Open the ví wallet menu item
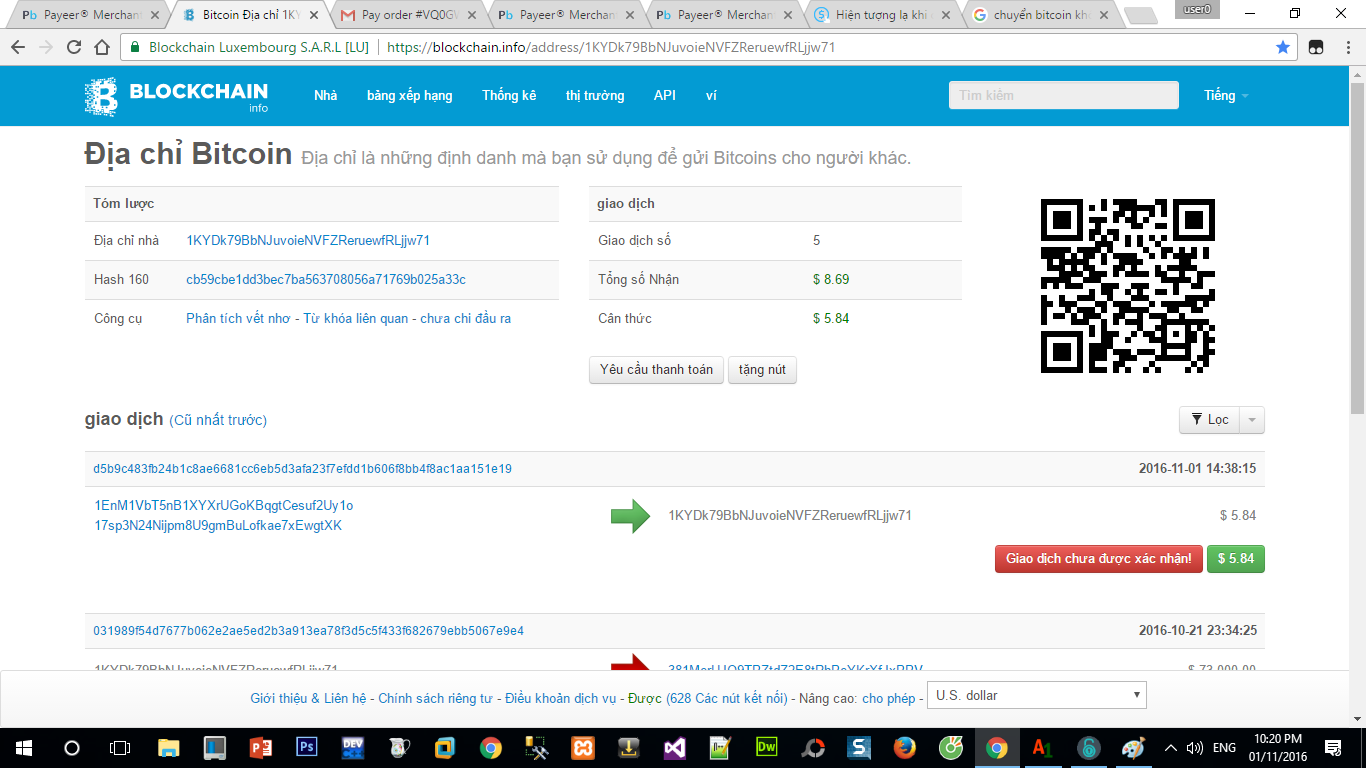The image size is (1366, 768). pyautogui.click(x=711, y=96)
